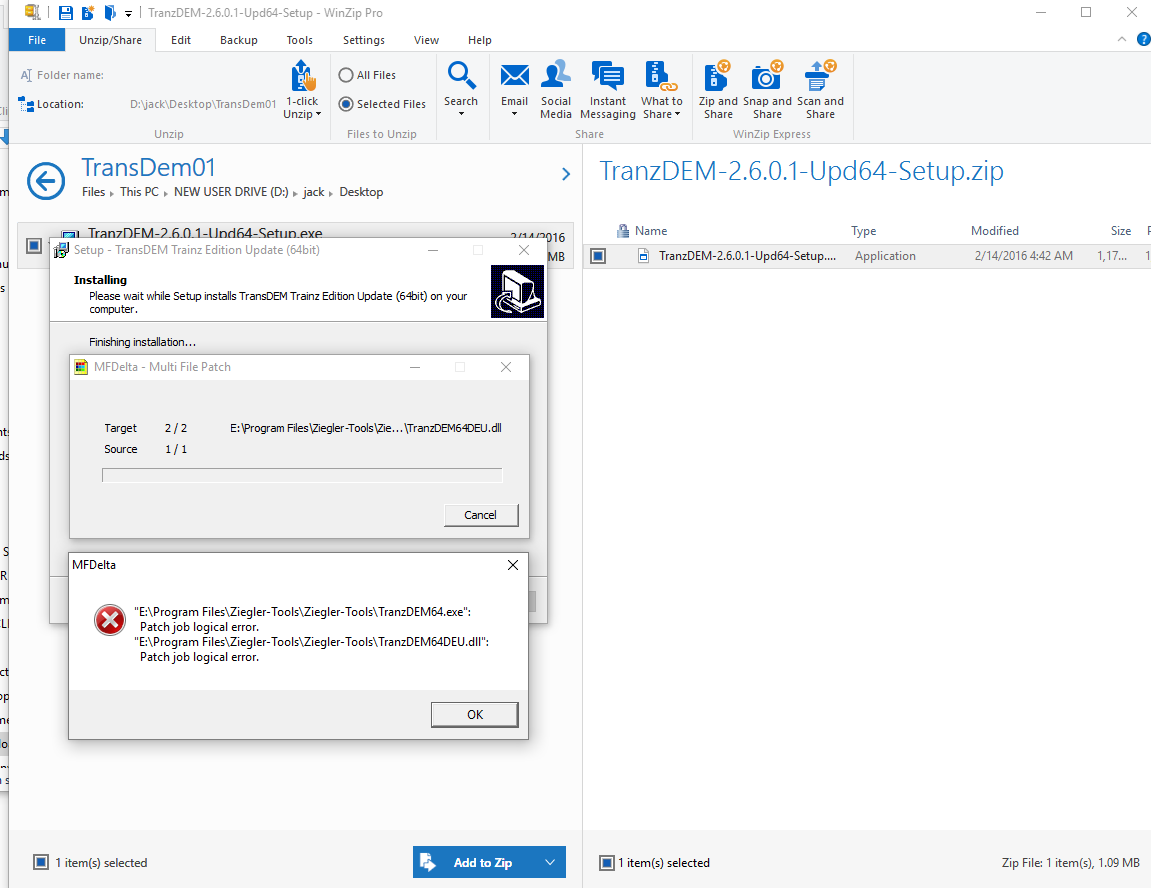
Task: Toggle checkbox for TranzDEM-2.6.0.1-Upd64-Setup in zip pane
Action: (x=598, y=256)
